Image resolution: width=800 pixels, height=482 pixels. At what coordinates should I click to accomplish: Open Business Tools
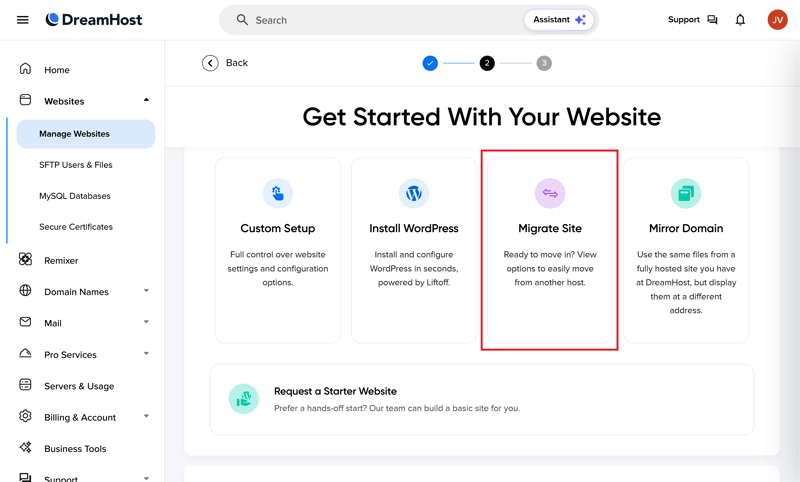click(75, 449)
